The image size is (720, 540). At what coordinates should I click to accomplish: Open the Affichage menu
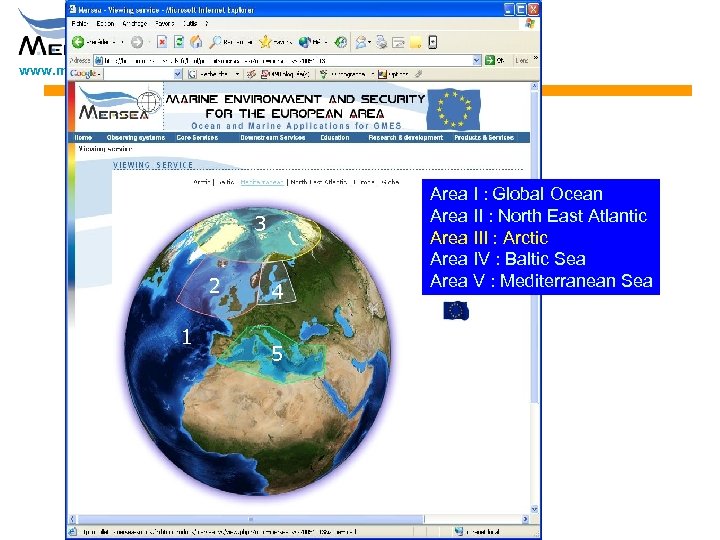click(135, 23)
